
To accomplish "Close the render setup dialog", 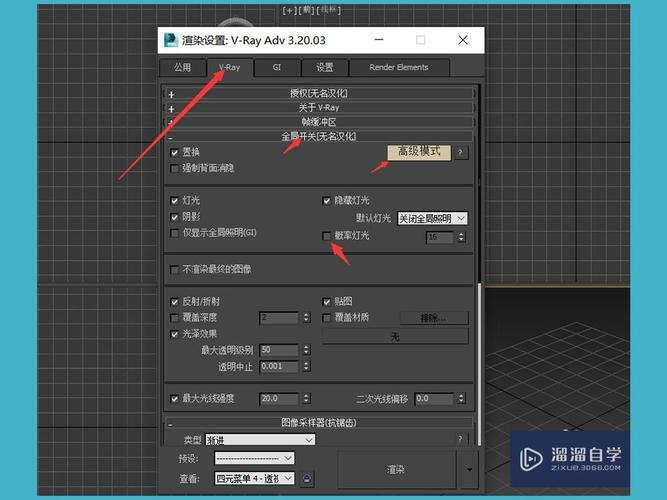I will click(463, 40).
